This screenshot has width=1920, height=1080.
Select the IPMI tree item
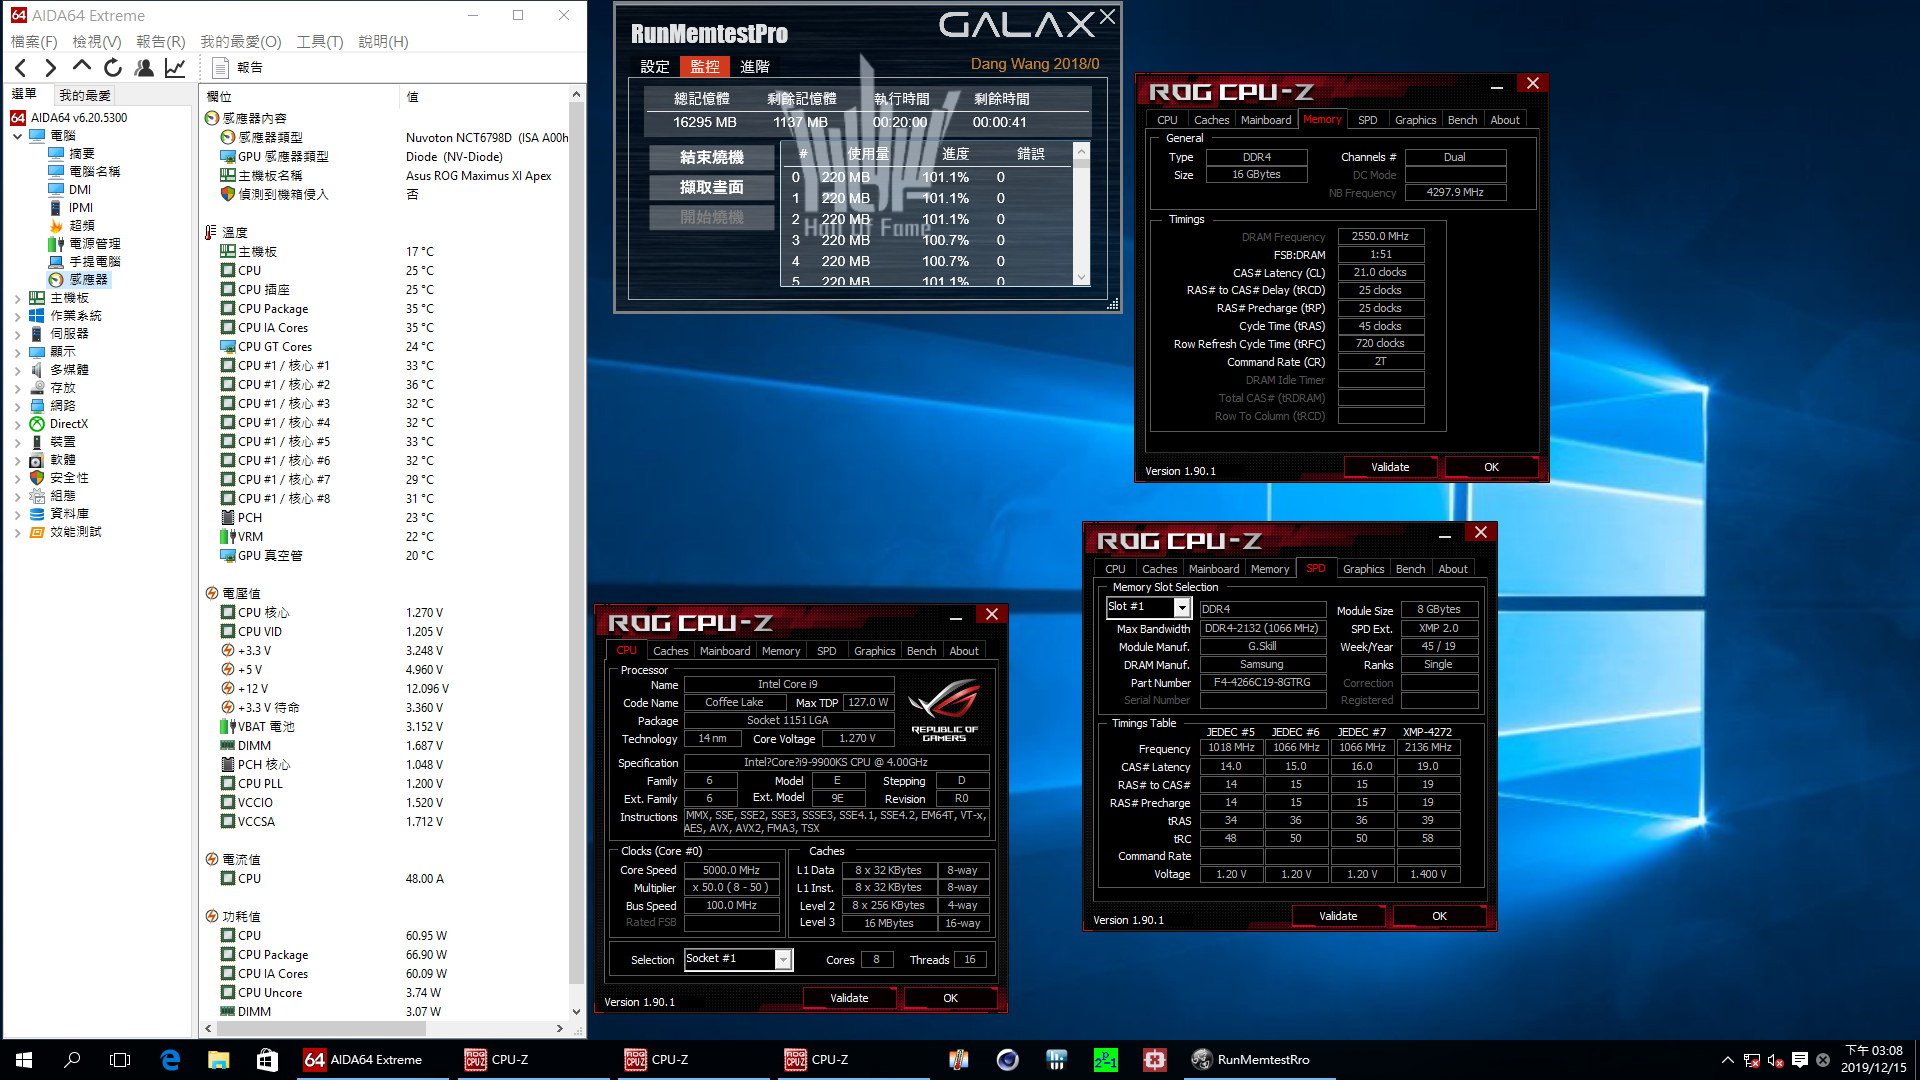81,208
